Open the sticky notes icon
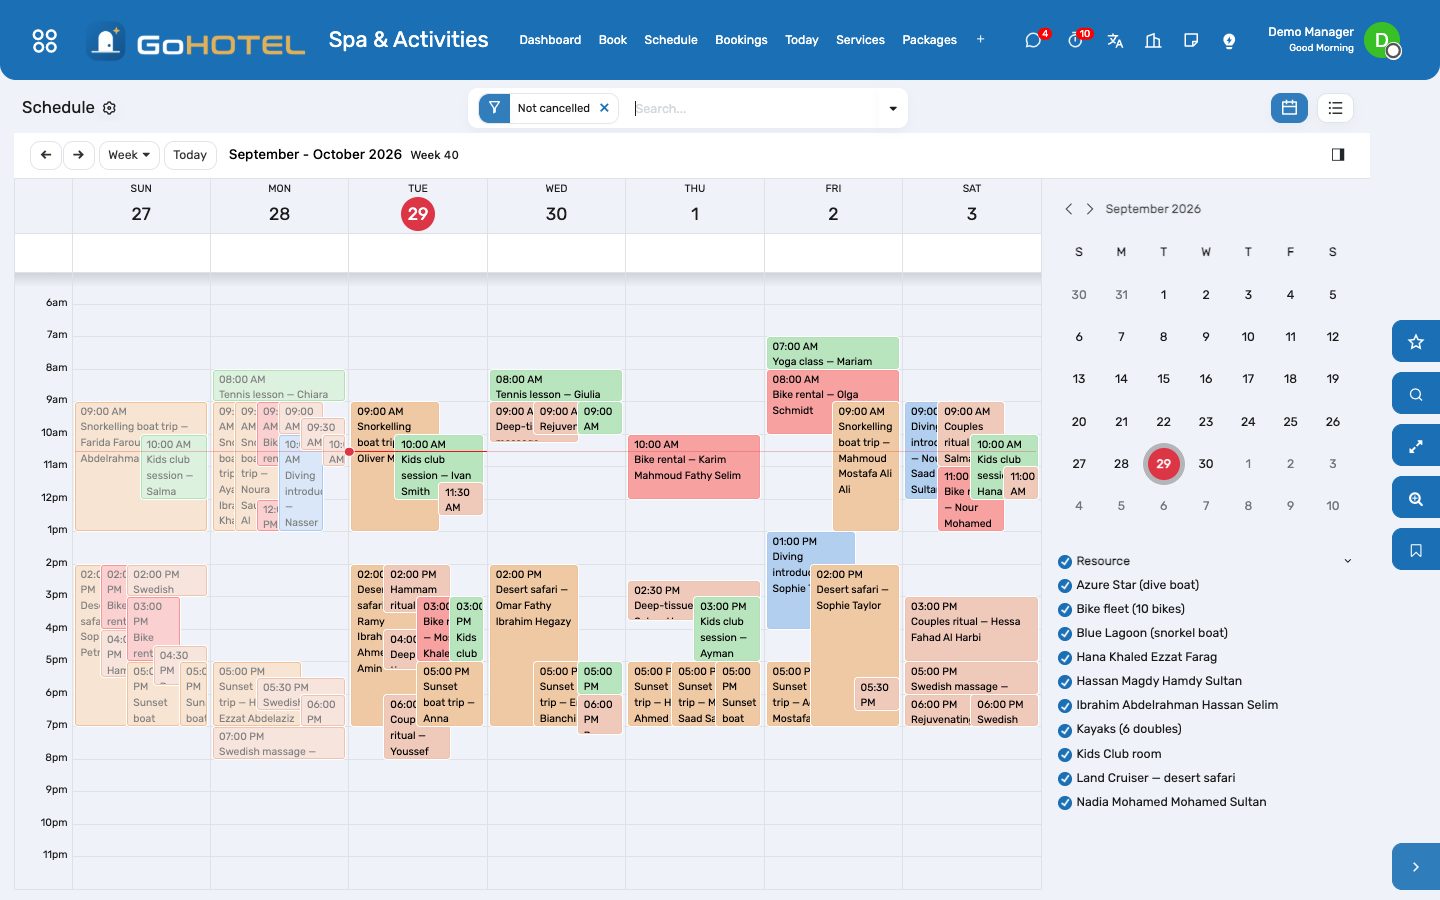The height and width of the screenshot is (900, 1440). pos(1191,41)
